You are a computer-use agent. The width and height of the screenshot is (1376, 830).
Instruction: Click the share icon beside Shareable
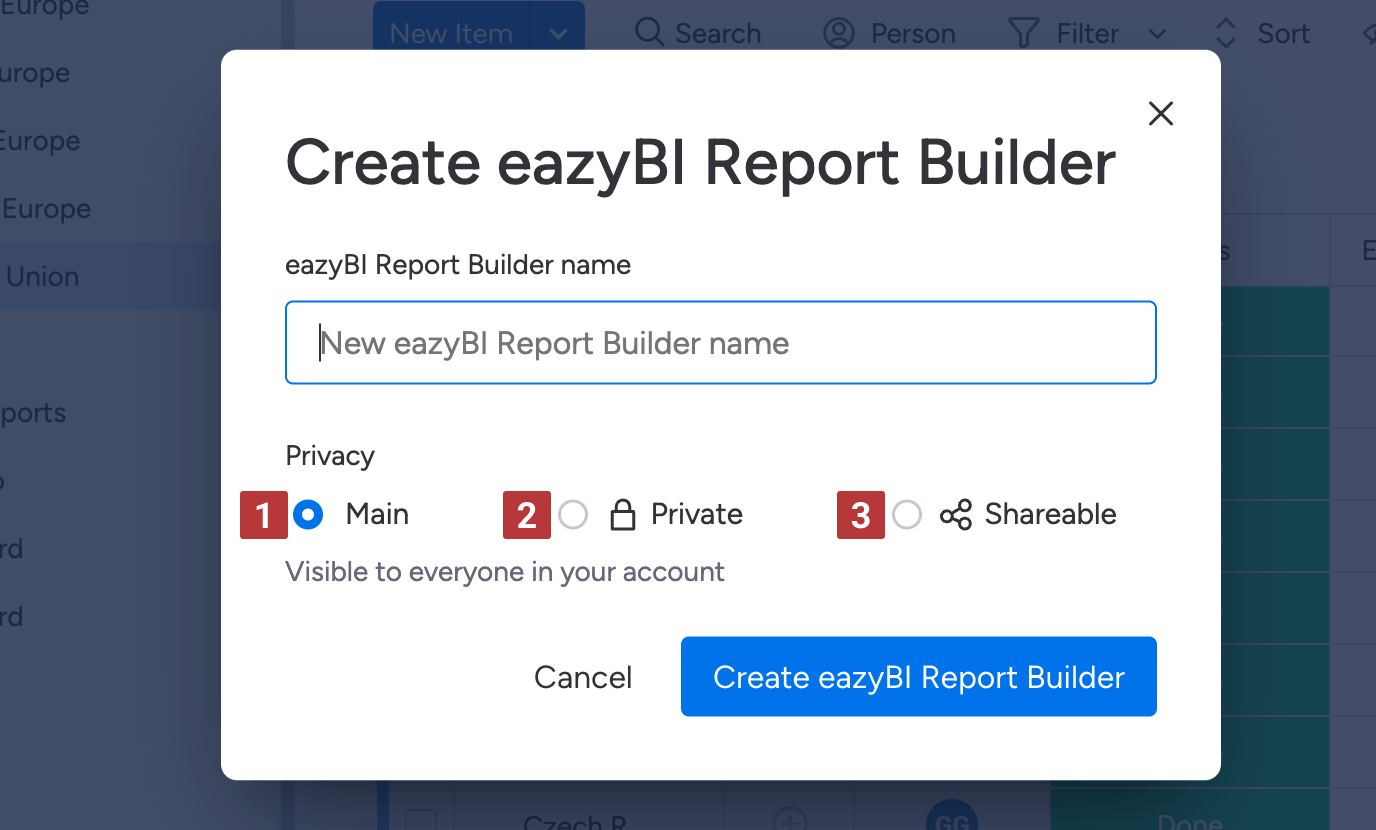click(x=956, y=515)
